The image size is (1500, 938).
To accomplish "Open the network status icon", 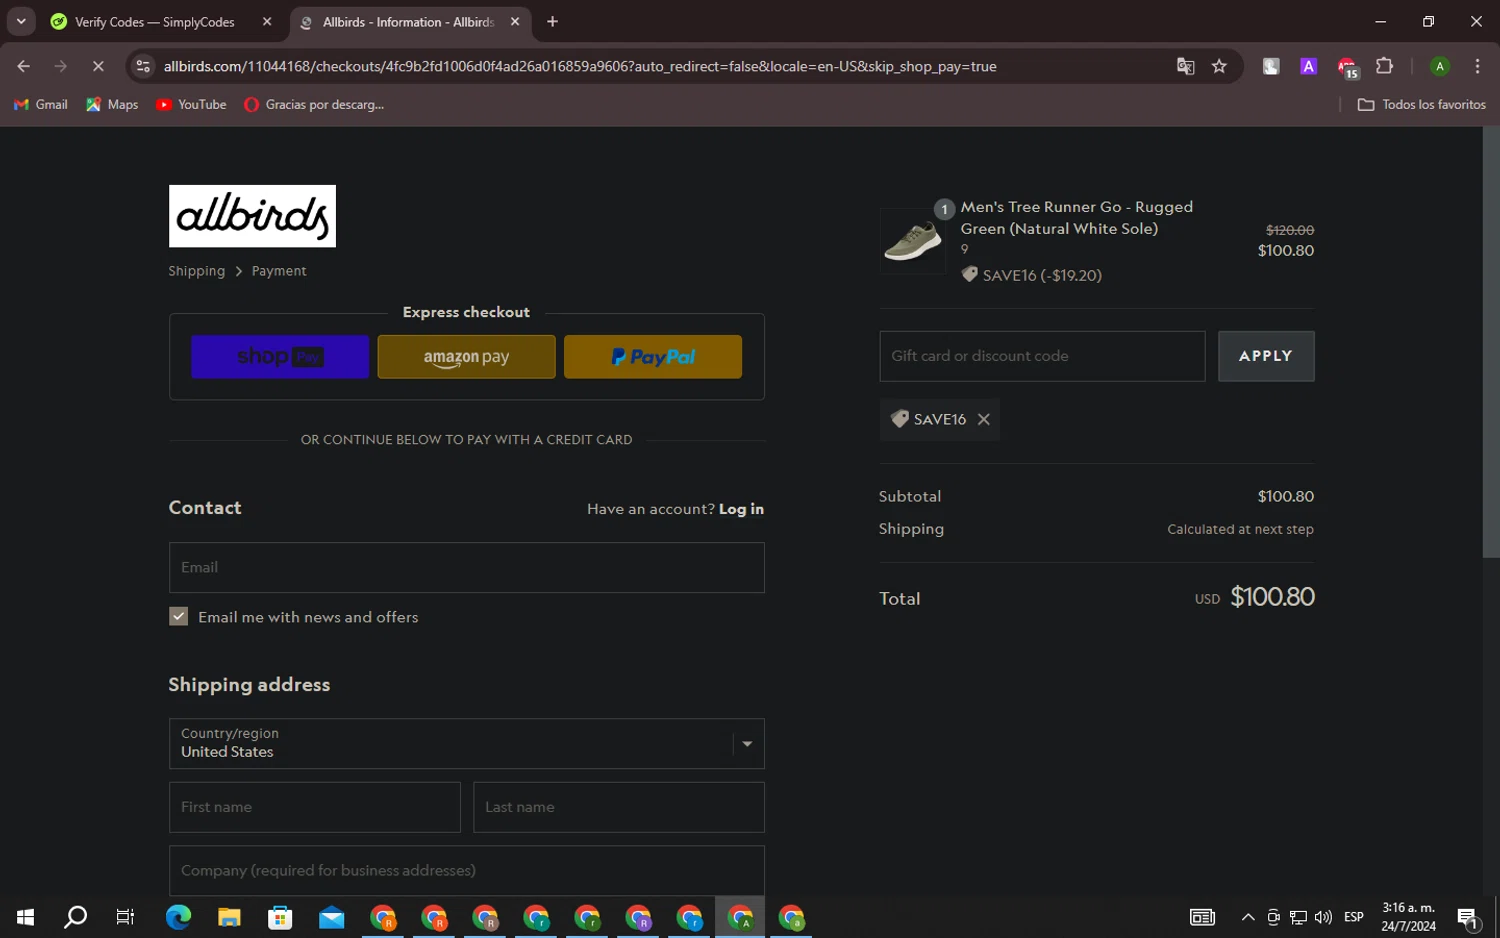I will click(x=1298, y=917).
